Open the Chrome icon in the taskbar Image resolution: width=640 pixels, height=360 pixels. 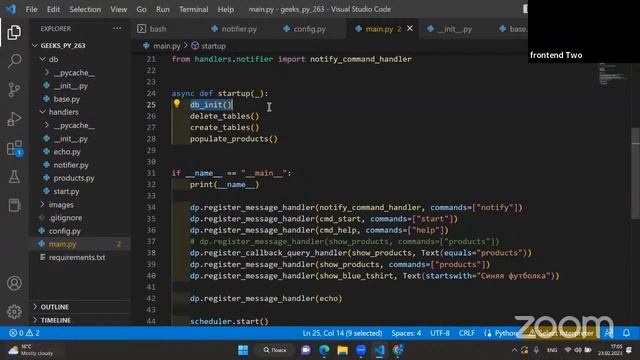pyautogui.click(x=398, y=350)
